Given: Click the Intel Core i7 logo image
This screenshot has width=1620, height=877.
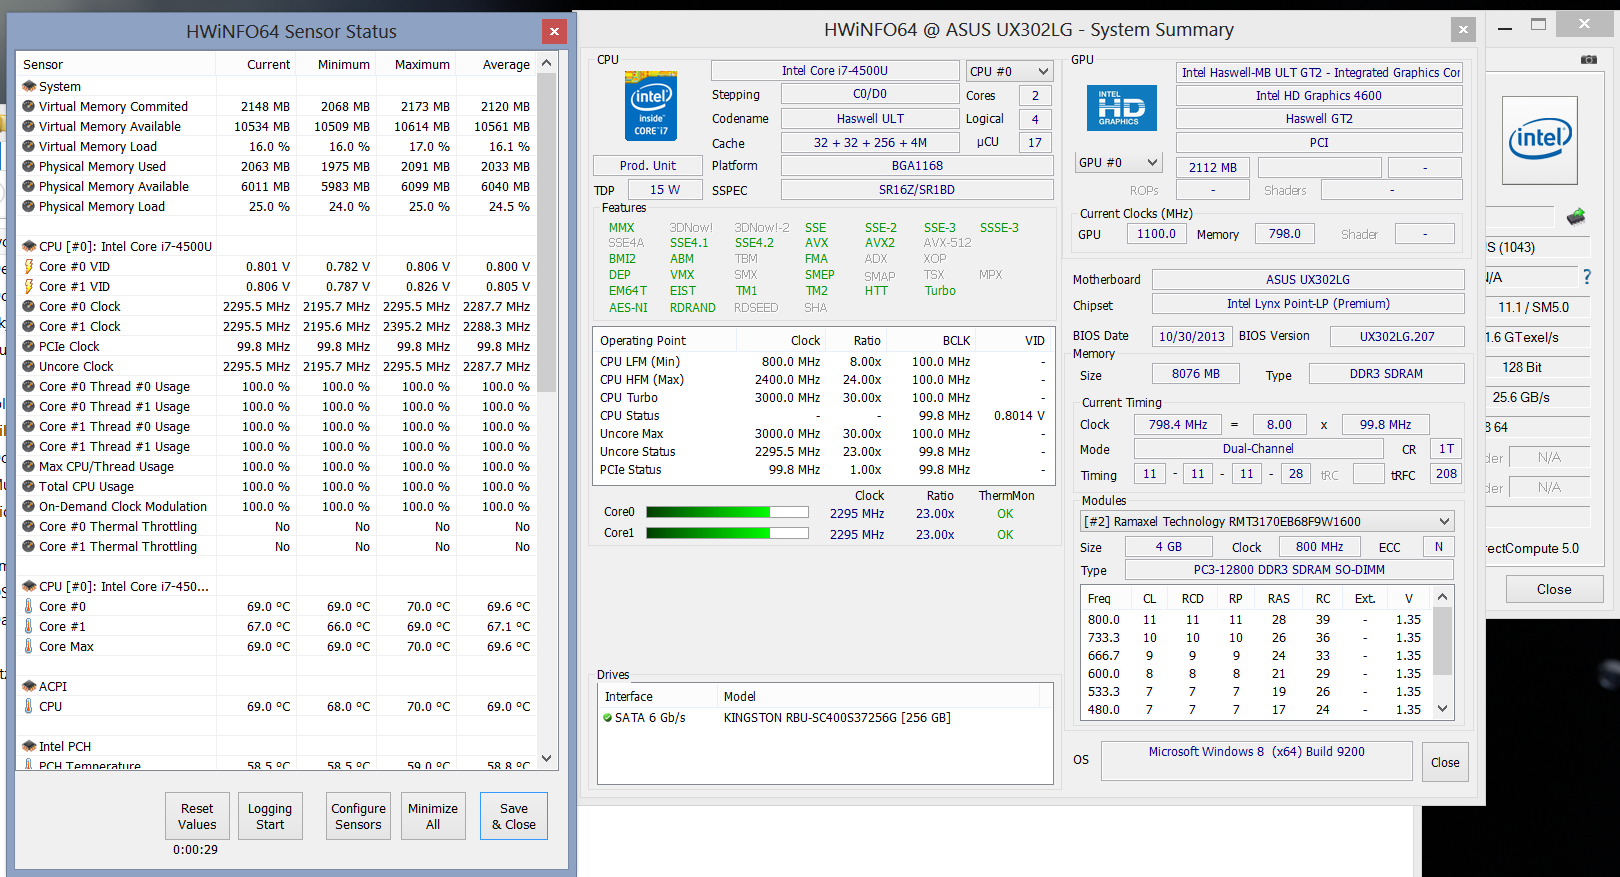Looking at the screenshot, I should tap(651, 106).
